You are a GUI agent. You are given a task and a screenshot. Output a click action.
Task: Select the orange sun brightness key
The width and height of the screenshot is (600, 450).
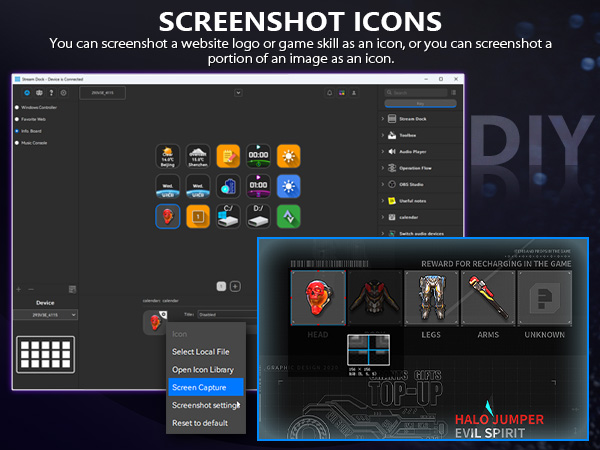pos(289,156)
